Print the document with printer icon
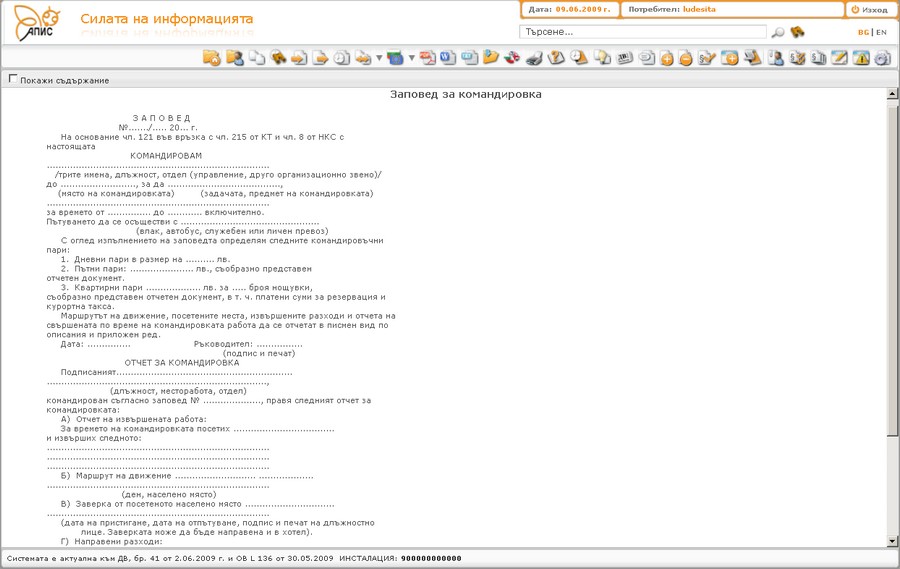 point(534,57)
